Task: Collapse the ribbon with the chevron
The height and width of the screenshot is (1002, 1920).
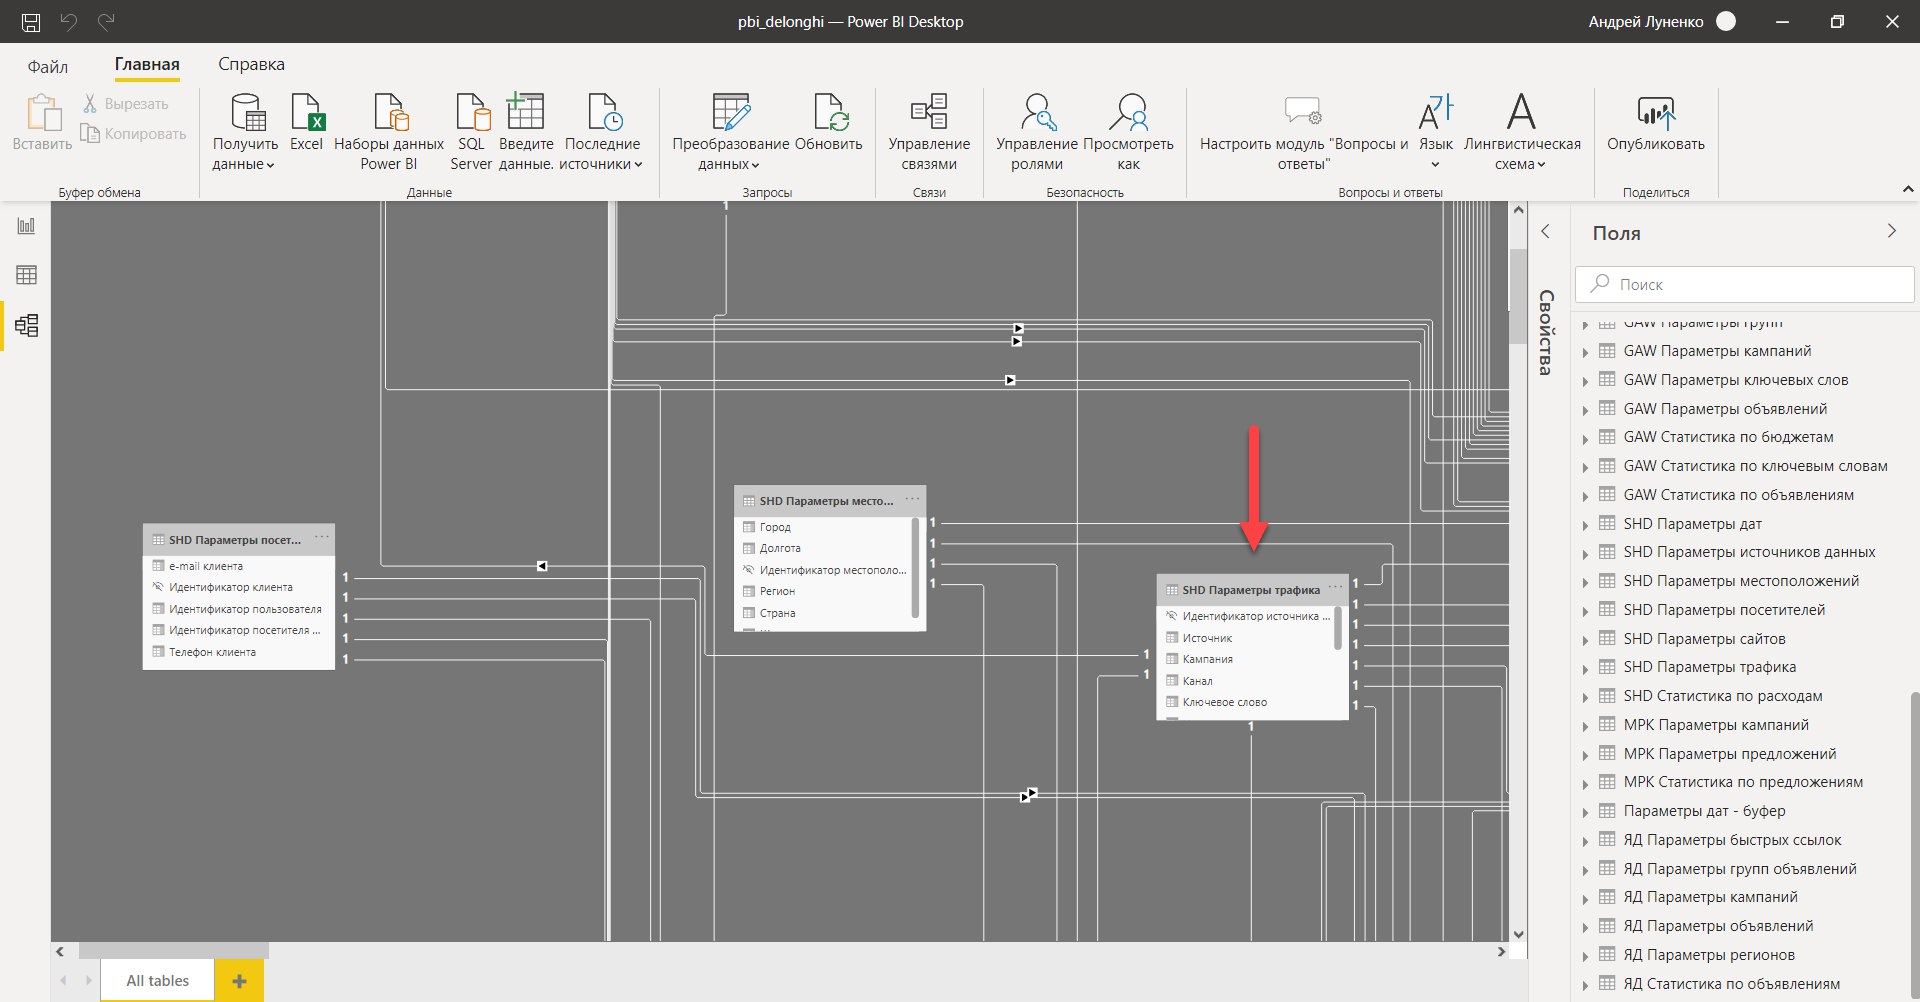Action: pos(1907,189)
